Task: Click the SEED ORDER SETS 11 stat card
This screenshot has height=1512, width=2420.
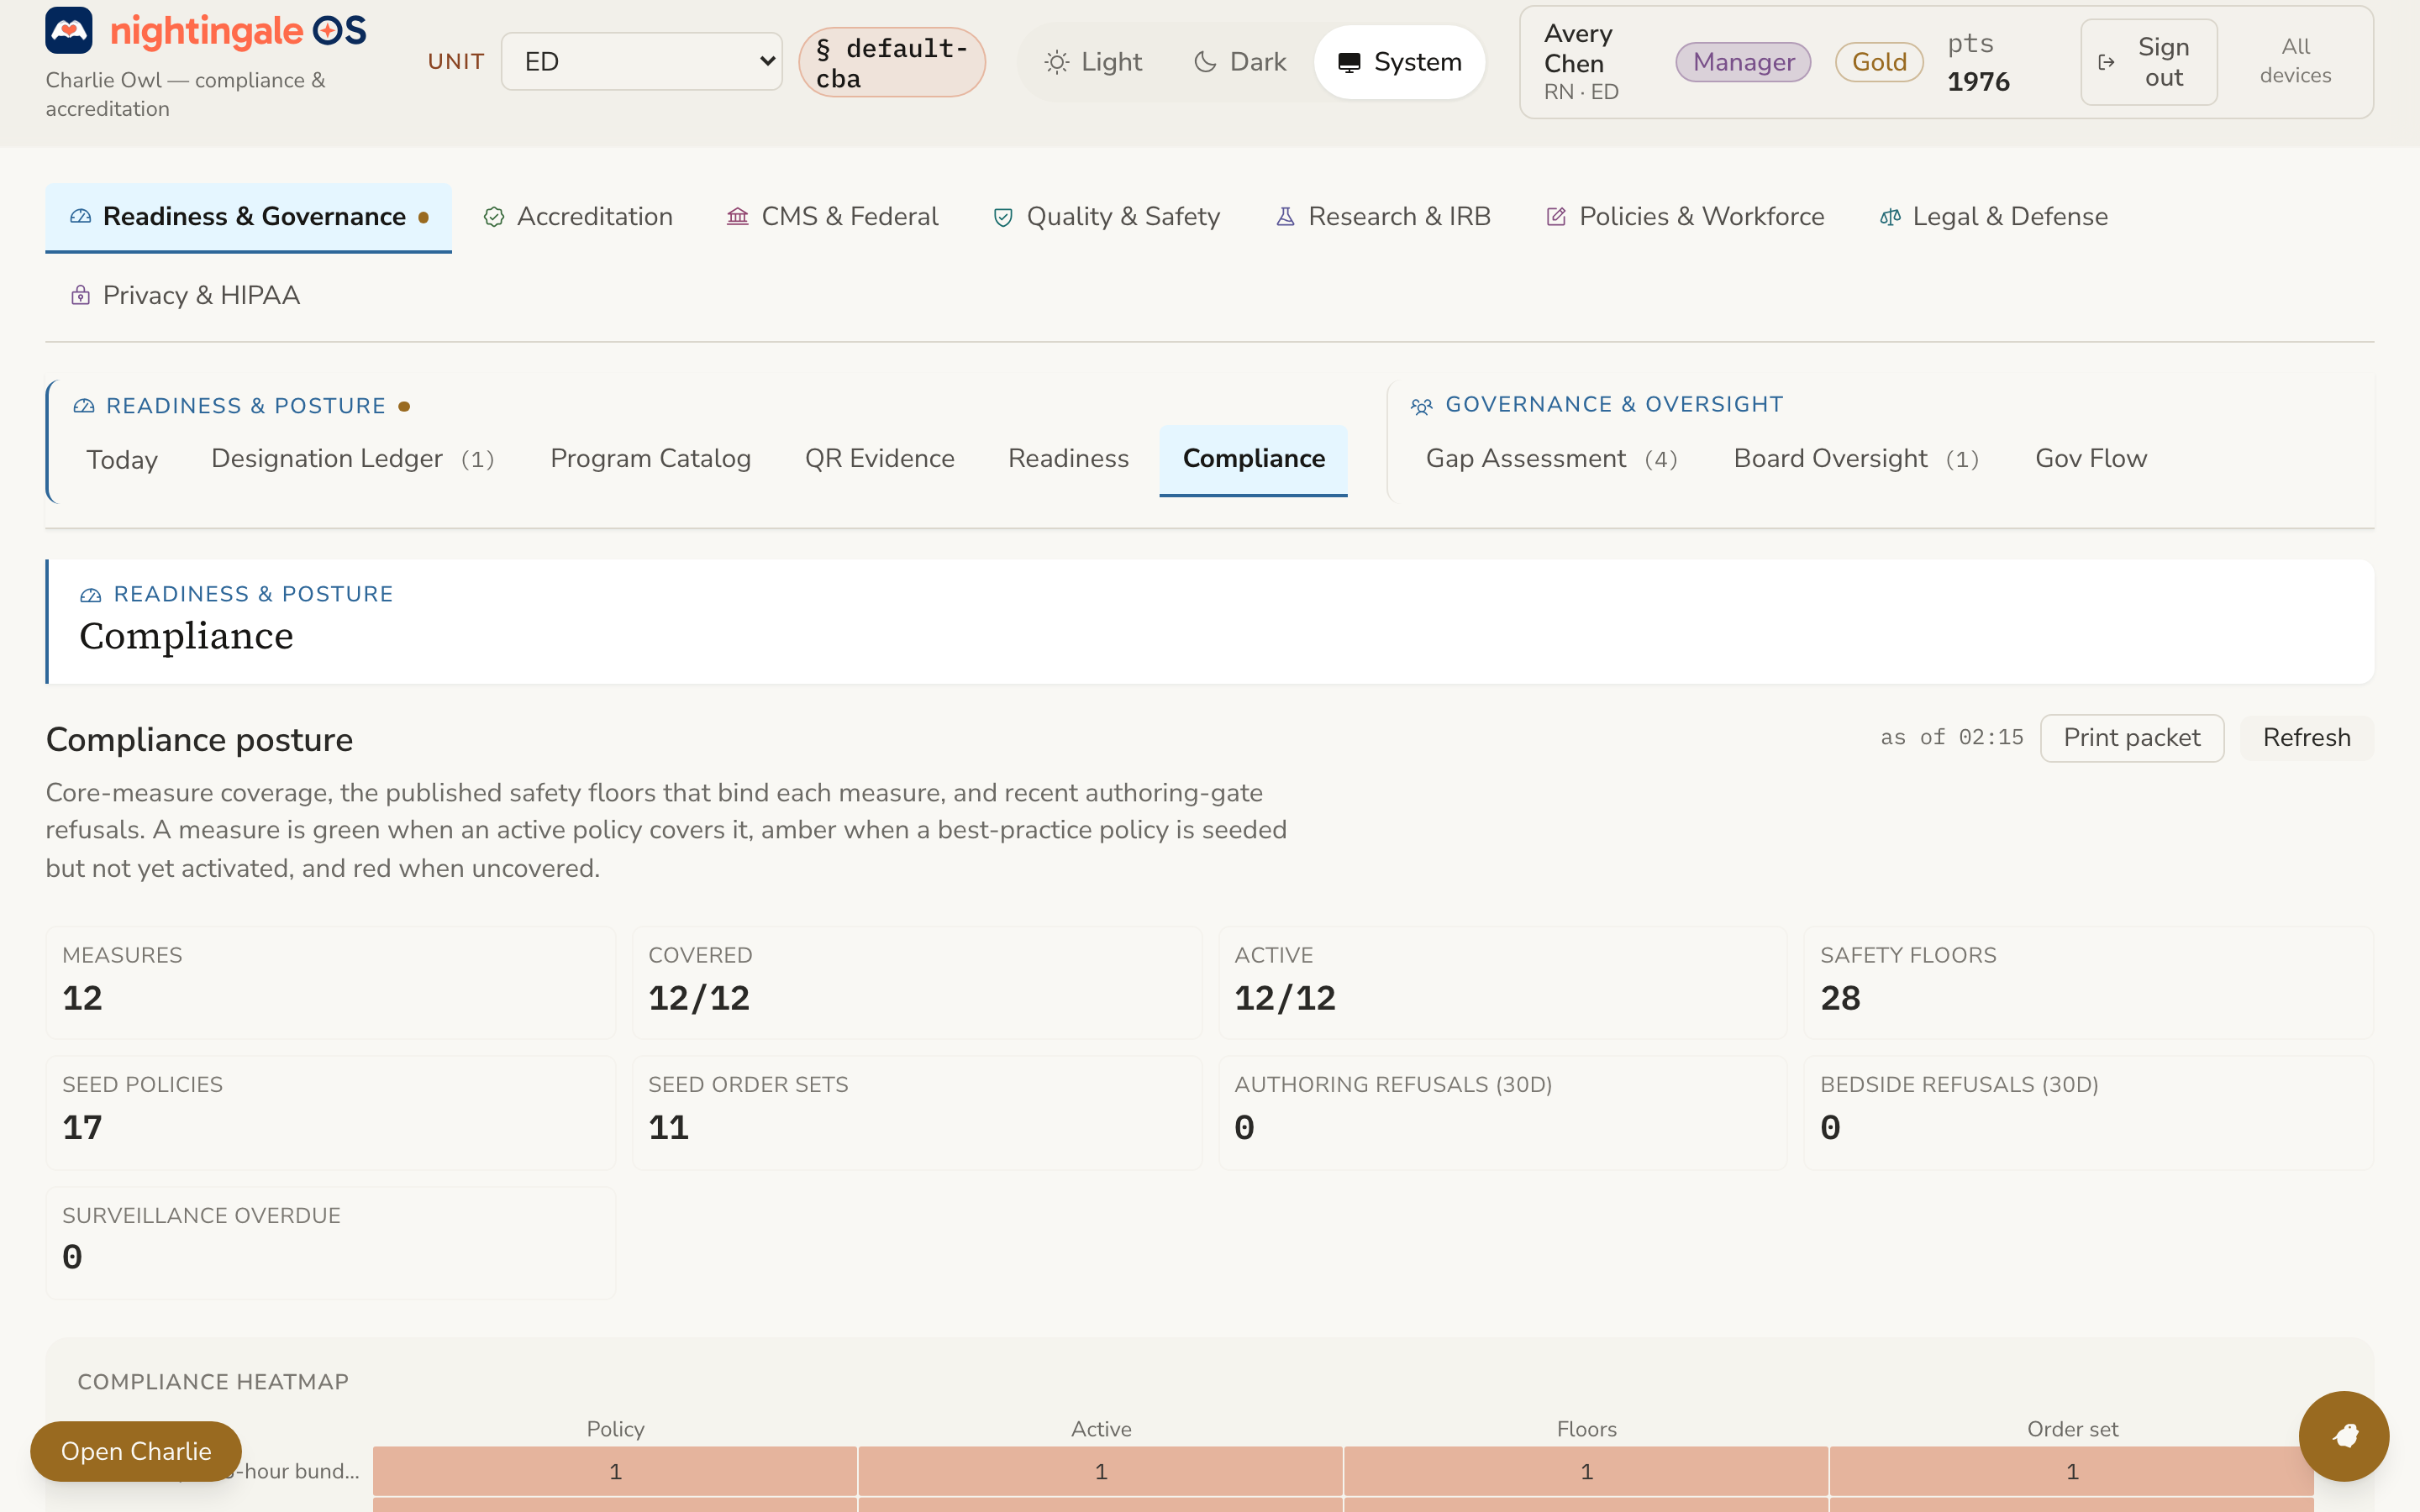Action: pyautogui.click(x=916, y=1112)
